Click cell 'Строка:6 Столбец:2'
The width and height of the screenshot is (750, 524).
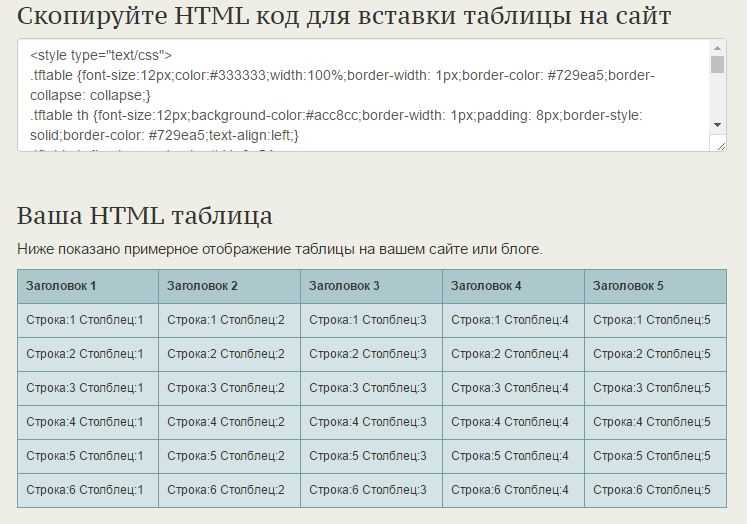230,490
